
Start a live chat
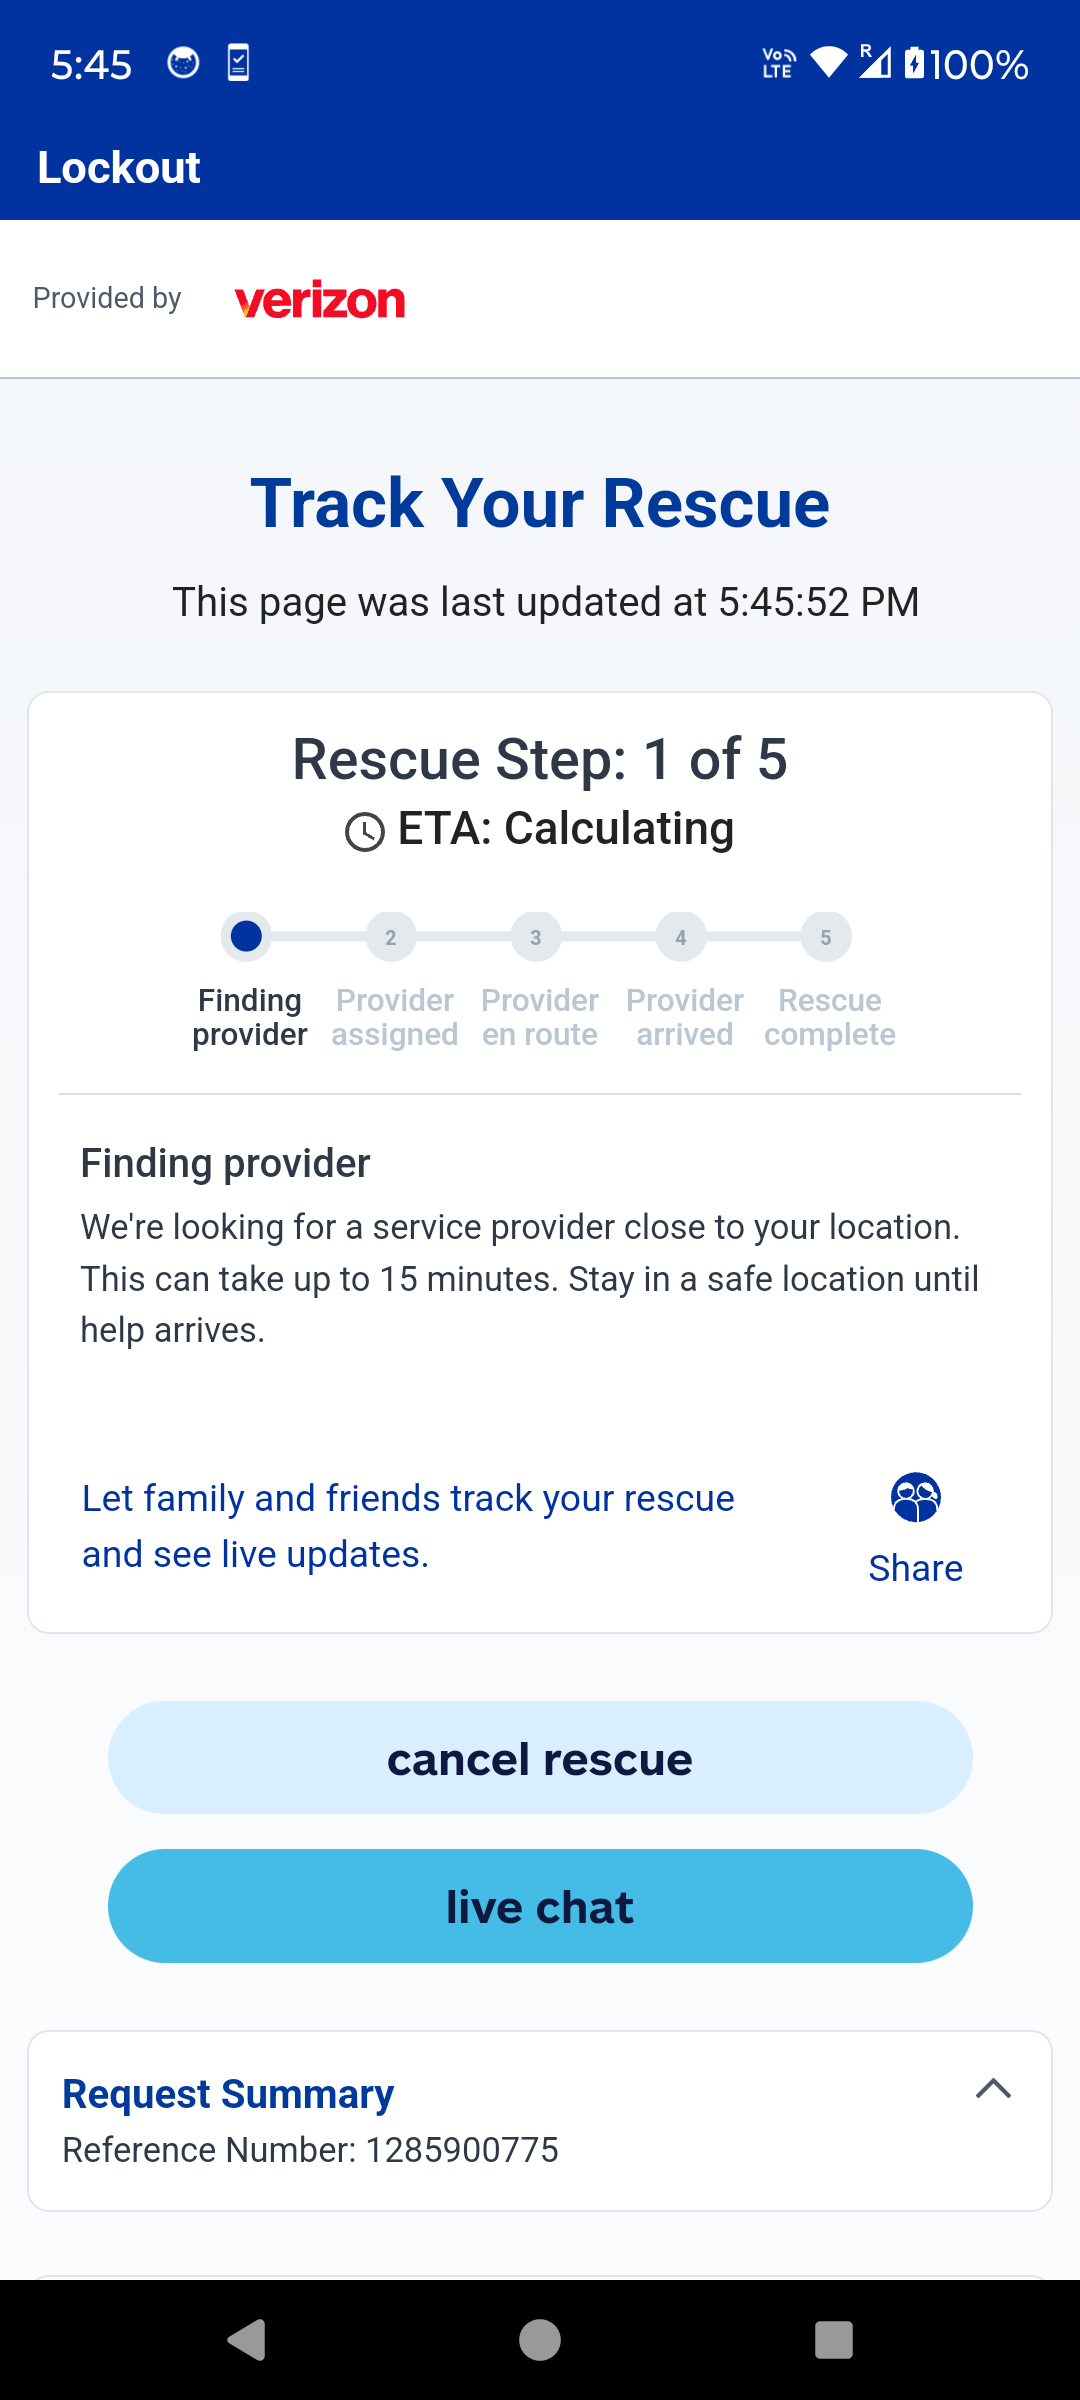click(x=540, y=1906)
